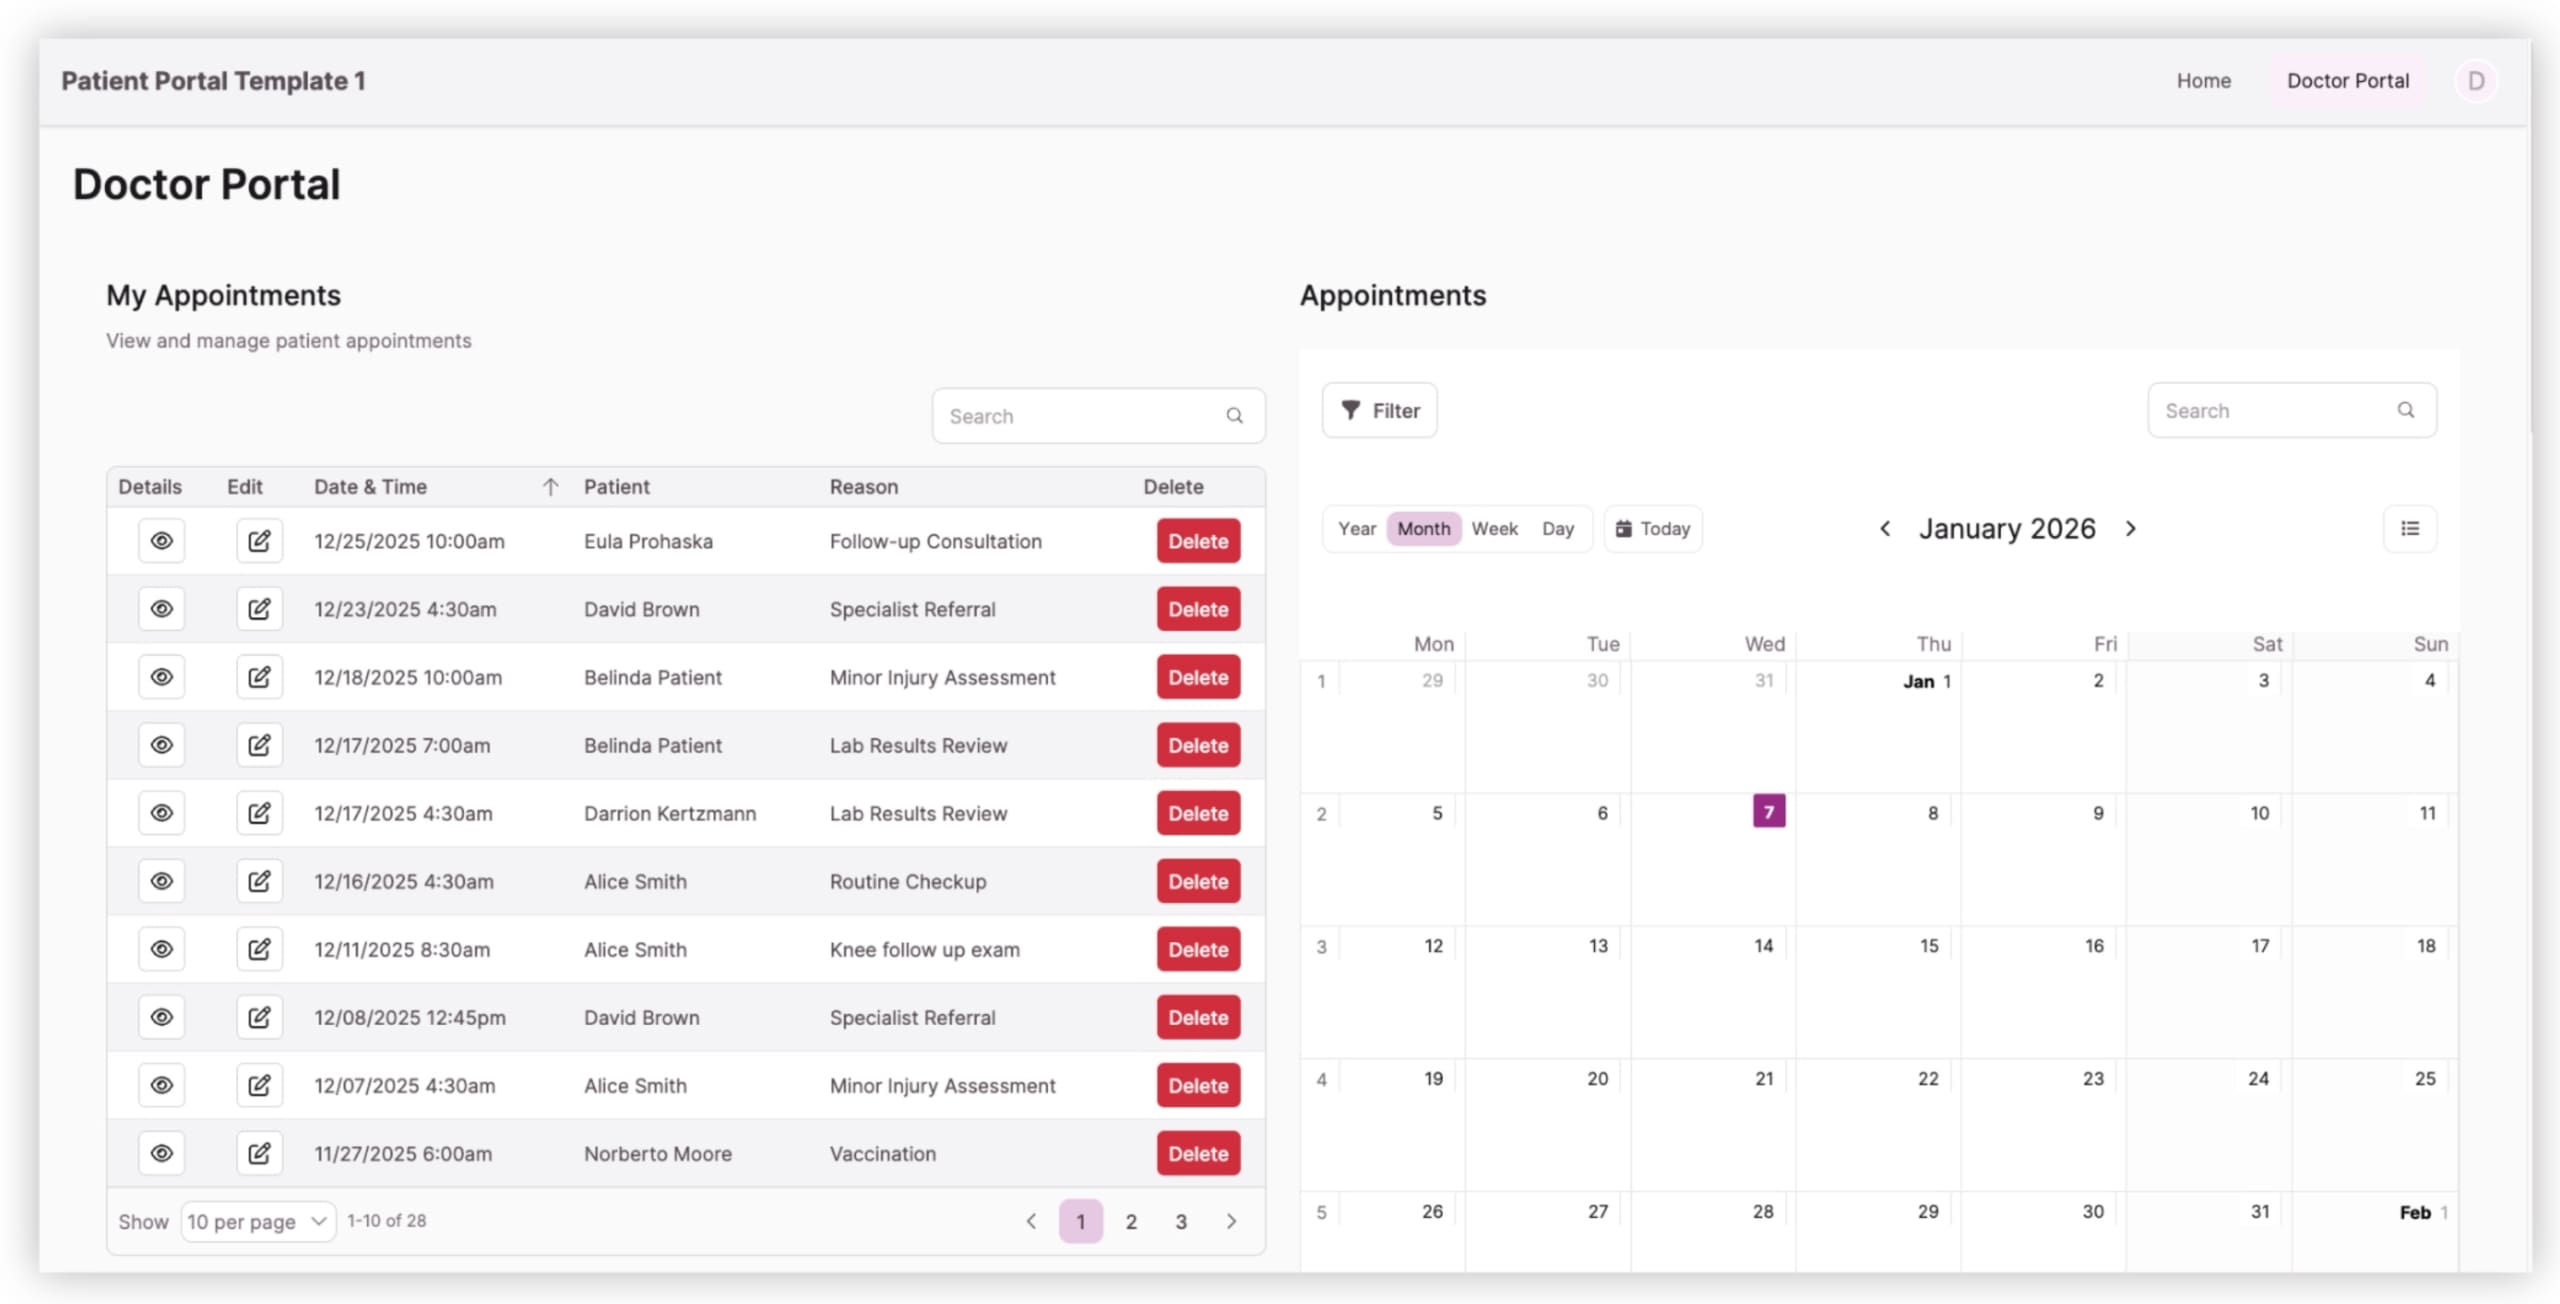Open the 10 per page dropdown
The image size is (2560, 1304).
(x=258, y=1221)
